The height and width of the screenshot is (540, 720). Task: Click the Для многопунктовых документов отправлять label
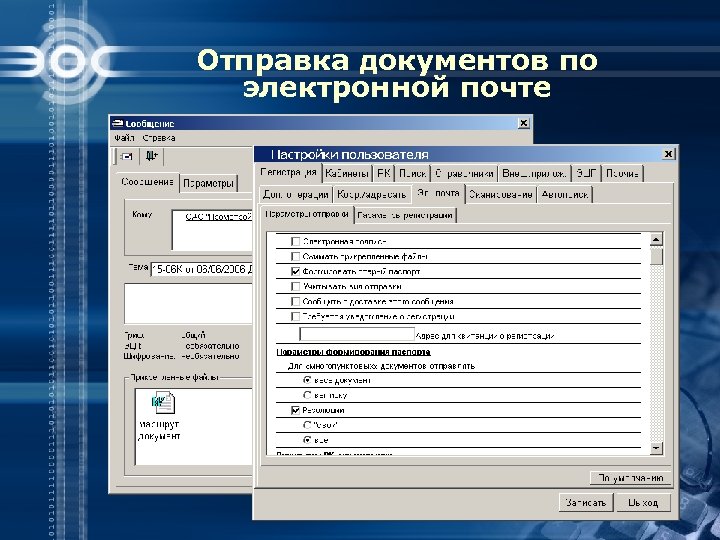(381, 366)
